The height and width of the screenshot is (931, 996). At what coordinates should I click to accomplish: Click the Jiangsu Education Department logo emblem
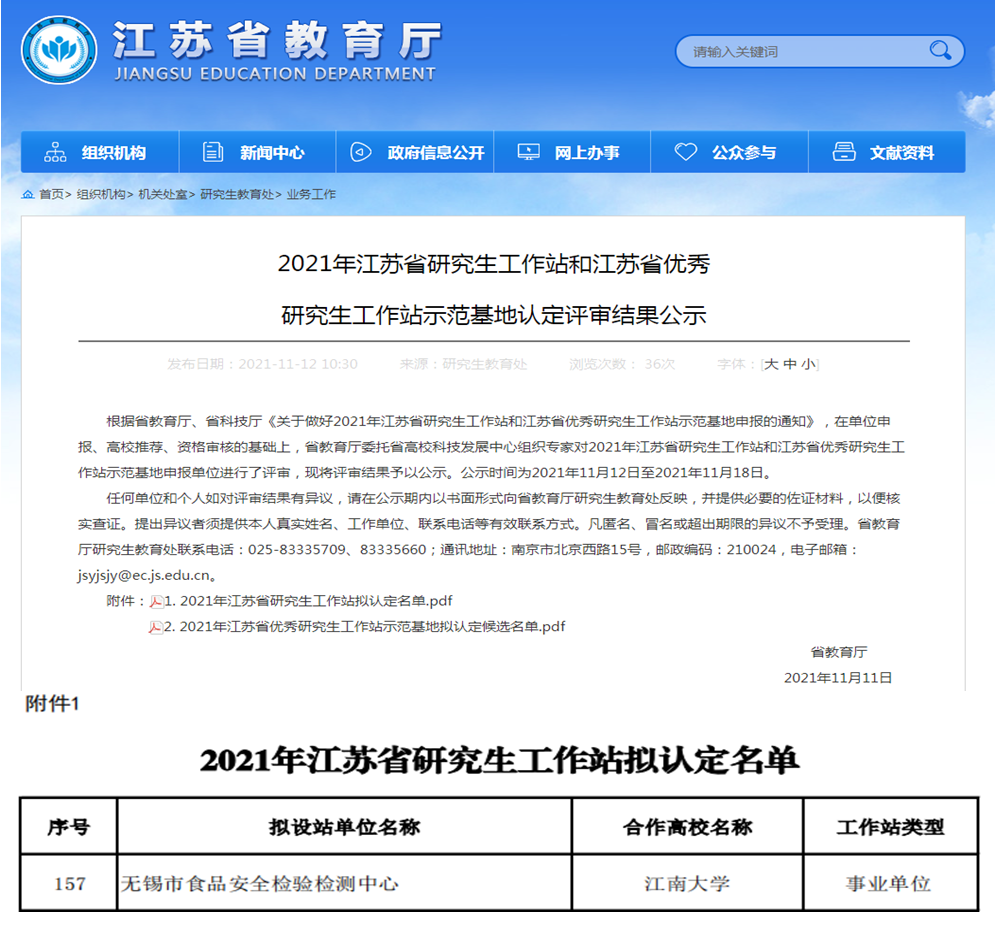59,50
